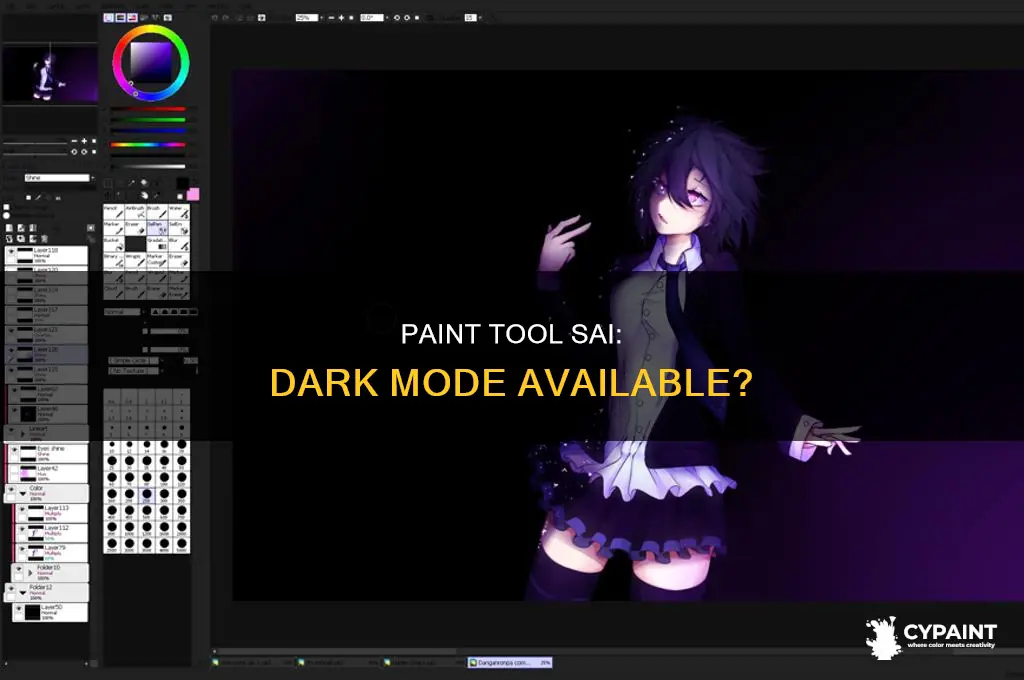
Task: Undo with the top toolbar arrow
Action: [x=214, y=18]
